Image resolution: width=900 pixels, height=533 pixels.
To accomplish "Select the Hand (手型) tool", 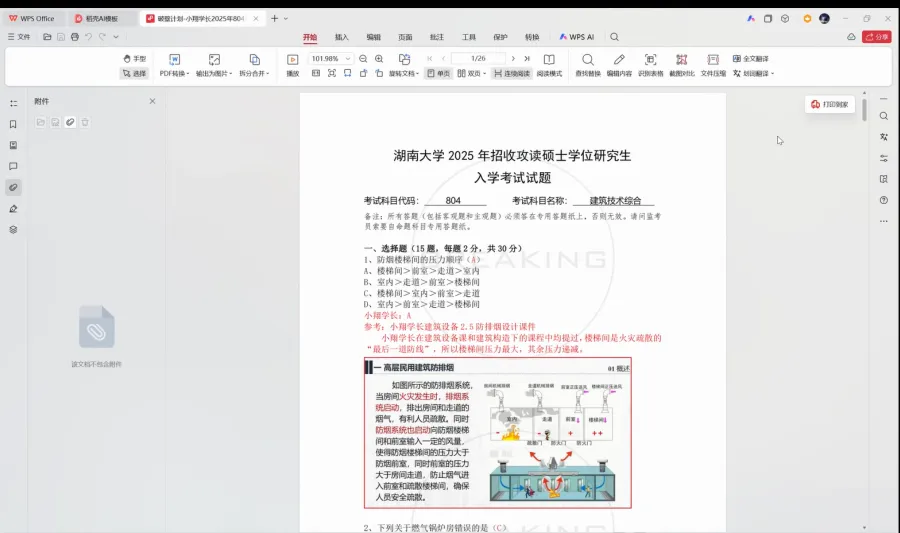I will click(134, 59).
